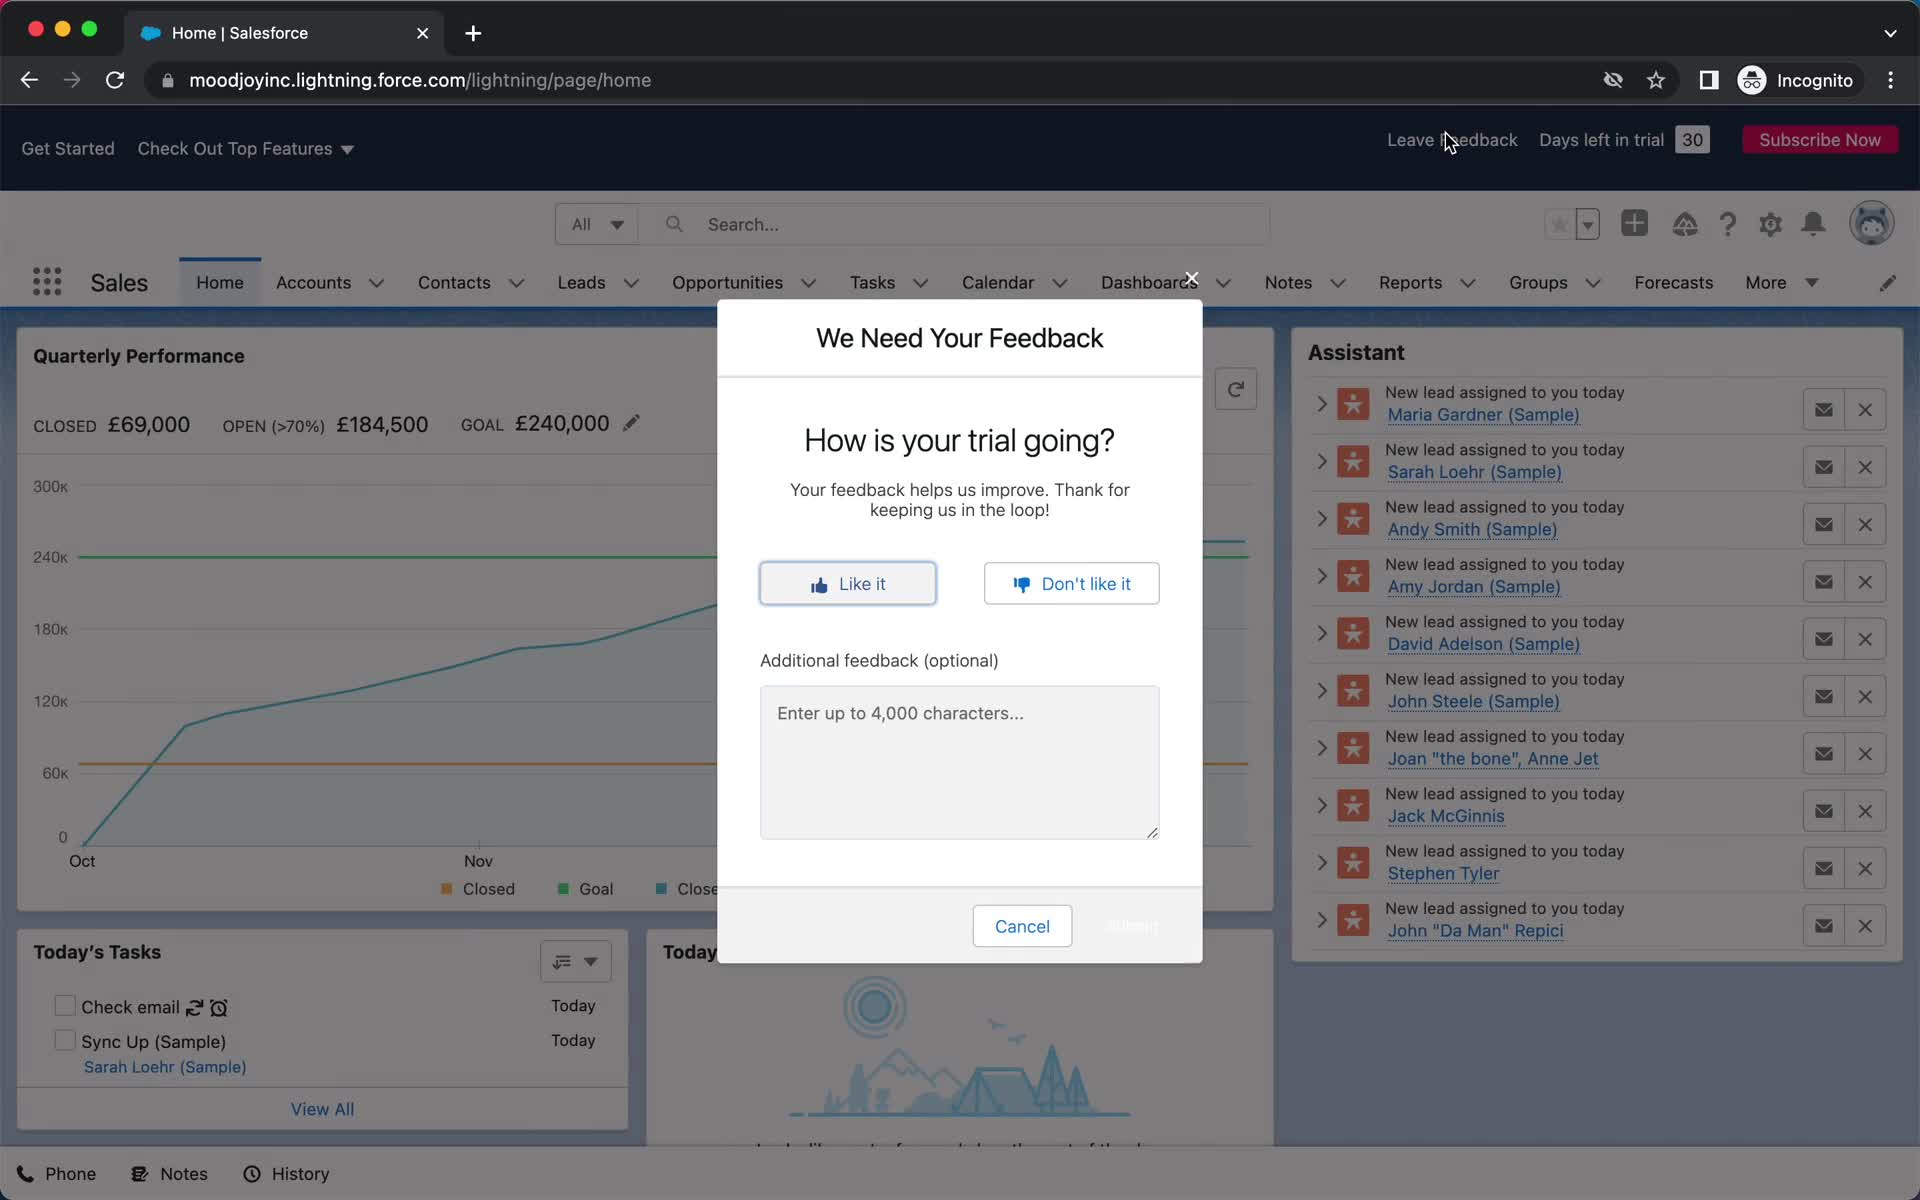
Task: Cancel the feedback dialog
Action: (x=1022, y=926)
